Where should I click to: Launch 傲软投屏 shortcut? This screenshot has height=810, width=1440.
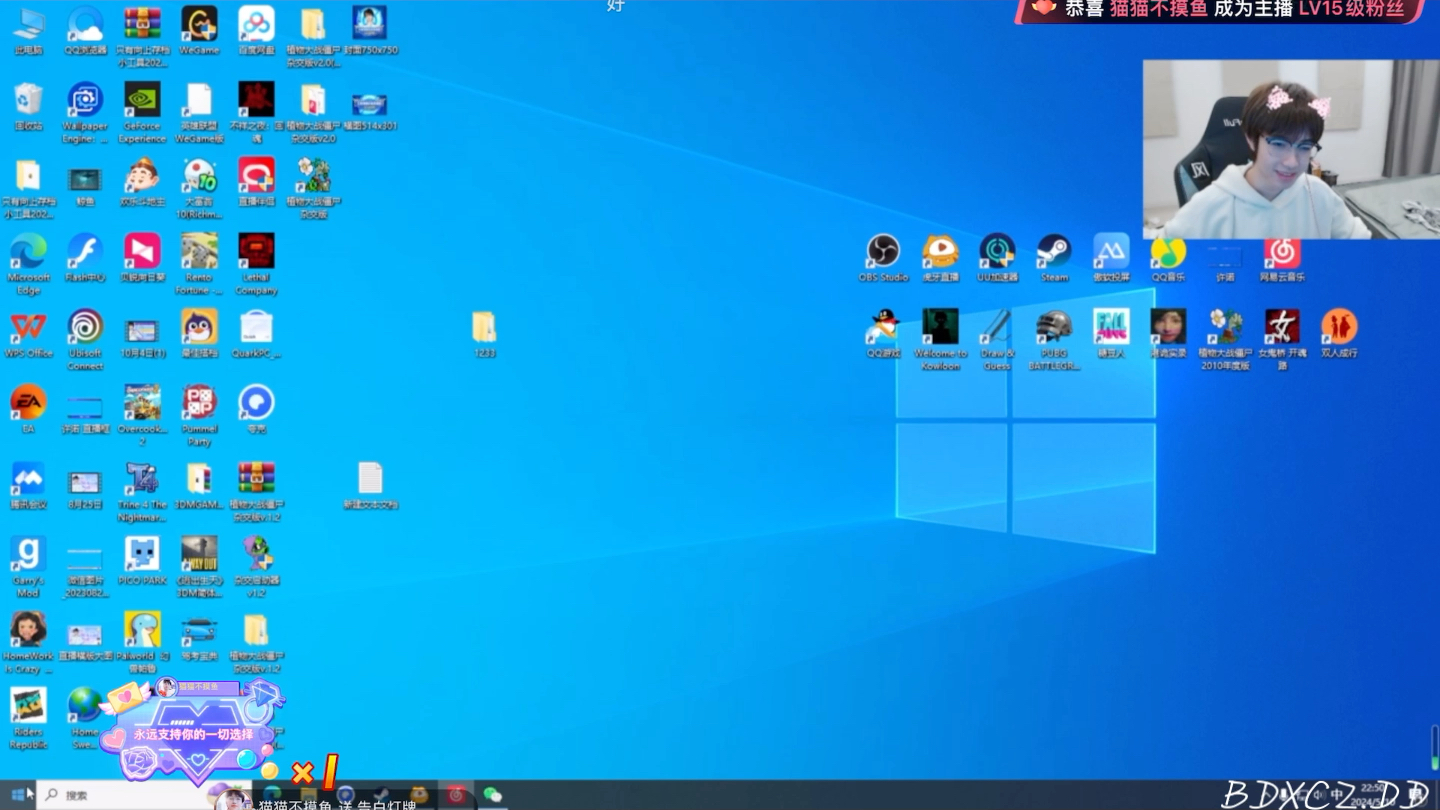tap(1111, 259)
